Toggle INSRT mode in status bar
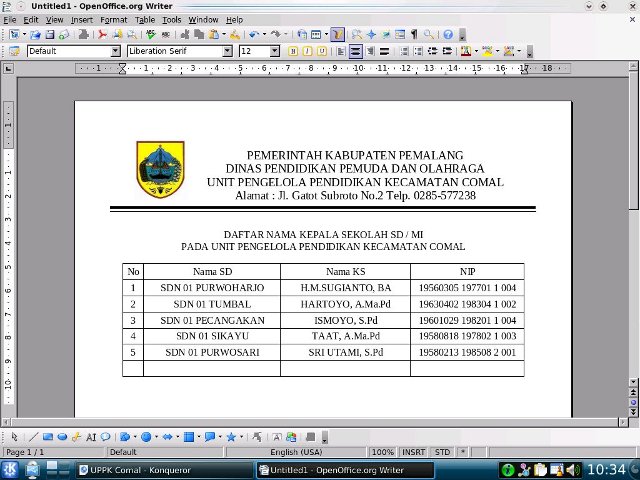Image resolution: width=640 pixels, height=480 pixels. pyautogui.click(x=413, y=452)
